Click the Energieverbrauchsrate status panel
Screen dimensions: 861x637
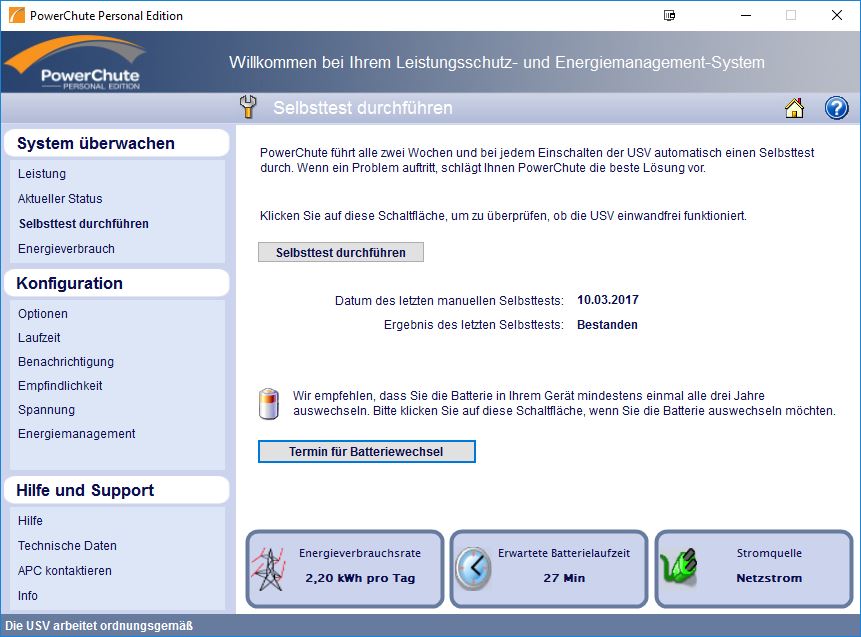click(345, 569)
